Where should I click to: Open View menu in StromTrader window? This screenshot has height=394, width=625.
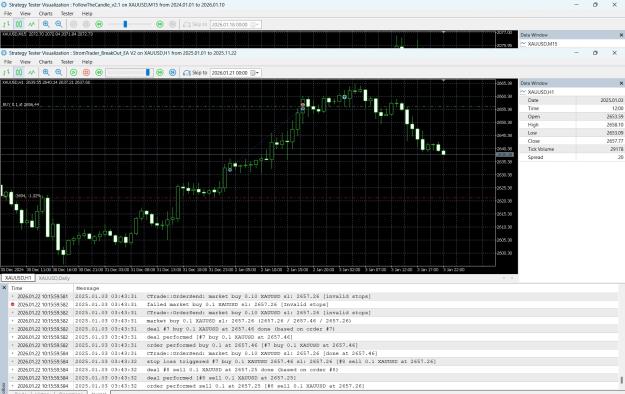25,62
